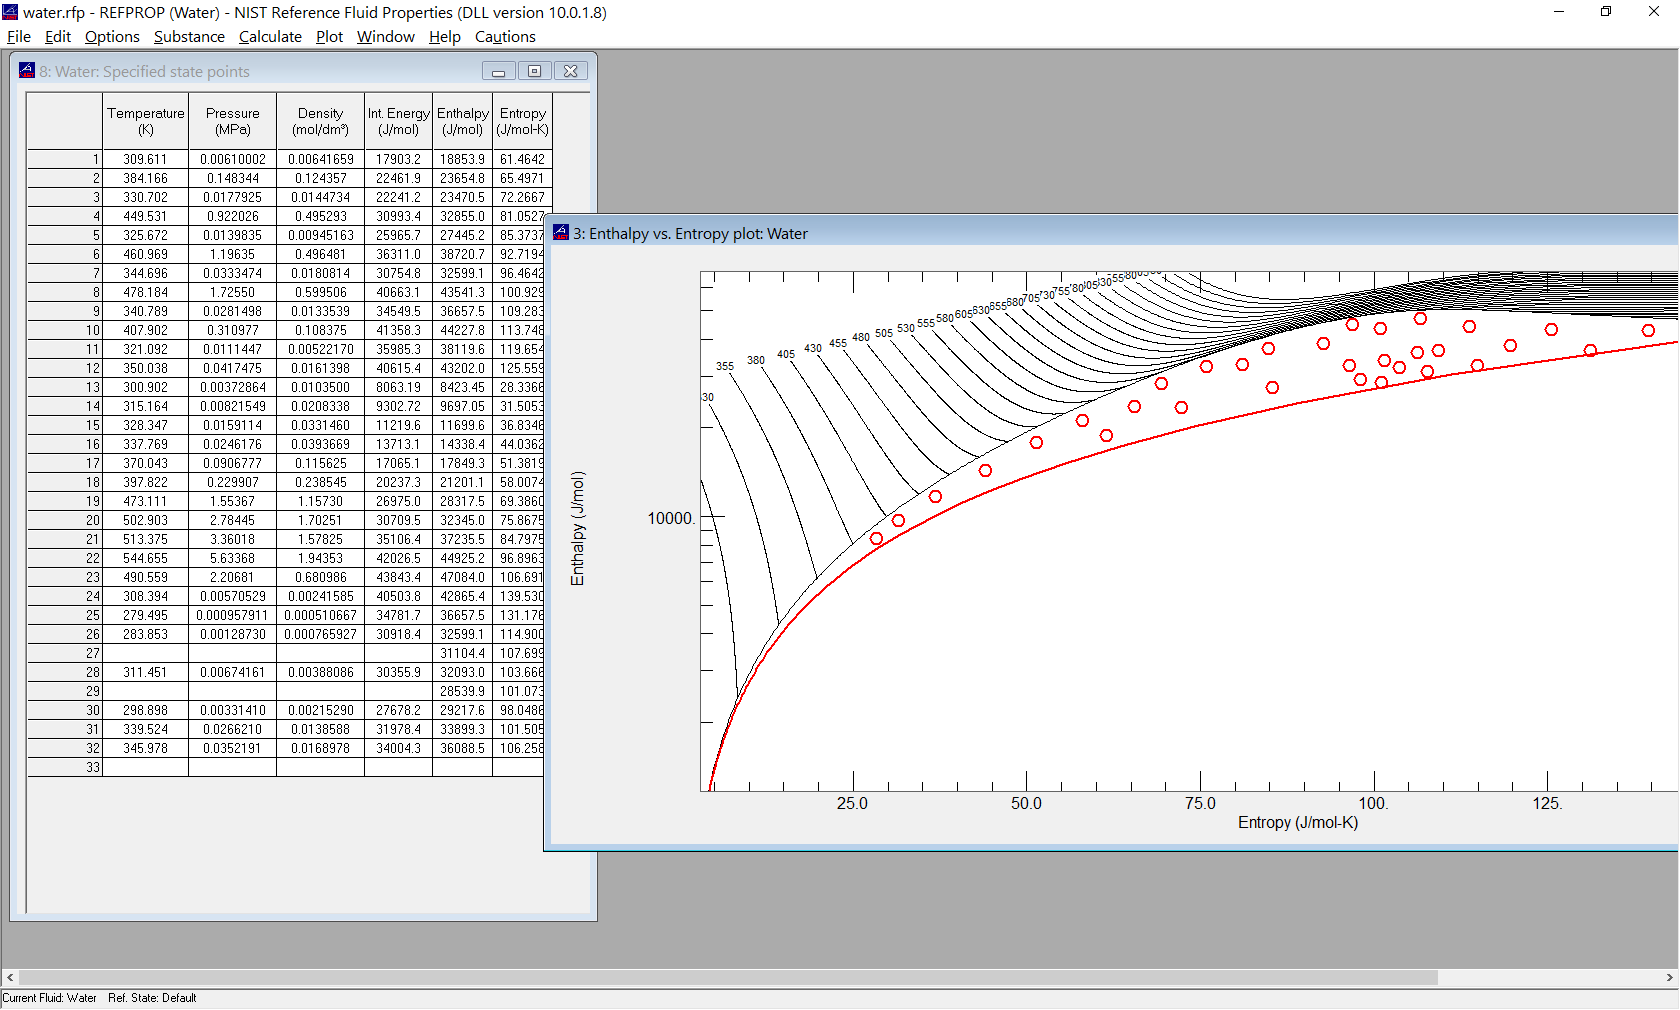This screenshot has width=1680, height=1010.
Task: Close the Specified state points window
Action: pos(571,71)
